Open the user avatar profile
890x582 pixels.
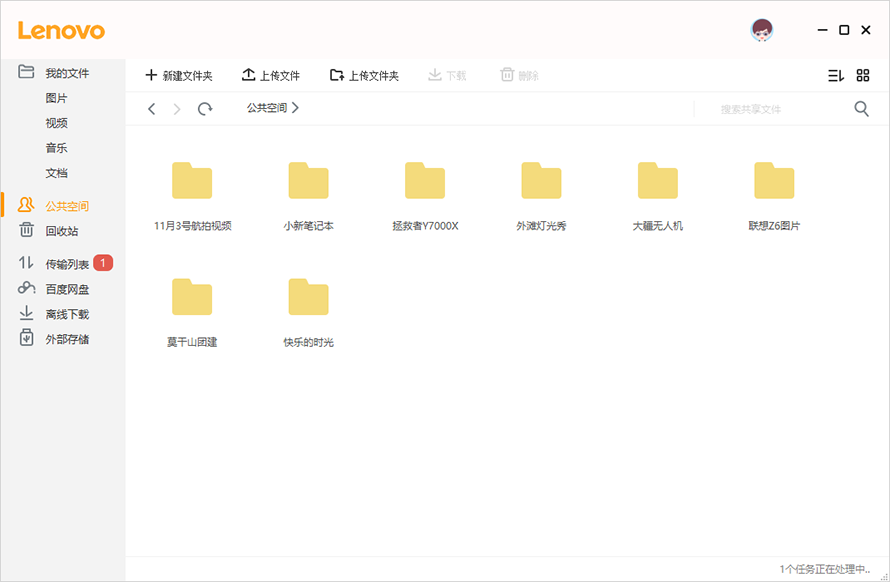(x=762, y=30)
